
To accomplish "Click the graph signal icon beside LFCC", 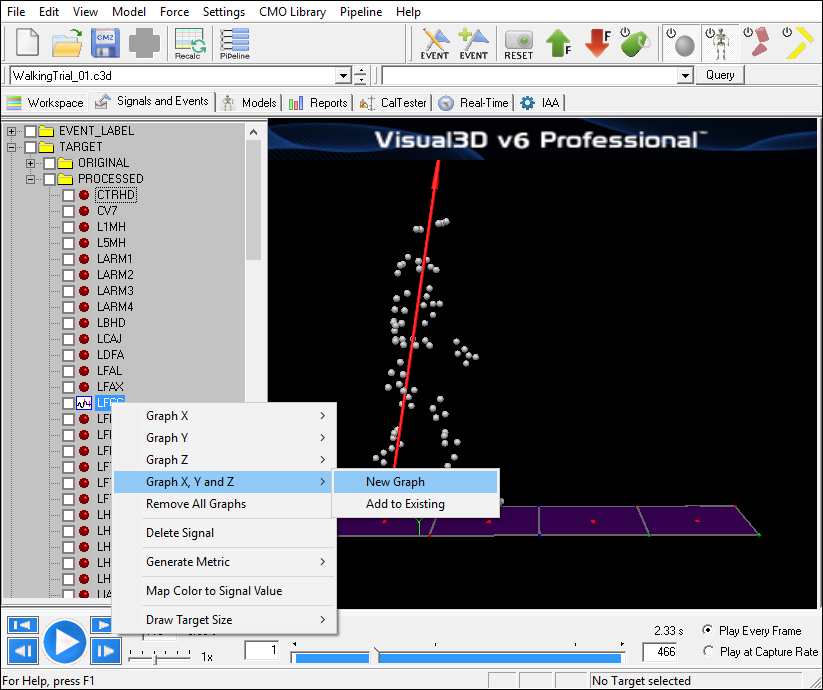I will click(x=84, y=403).
